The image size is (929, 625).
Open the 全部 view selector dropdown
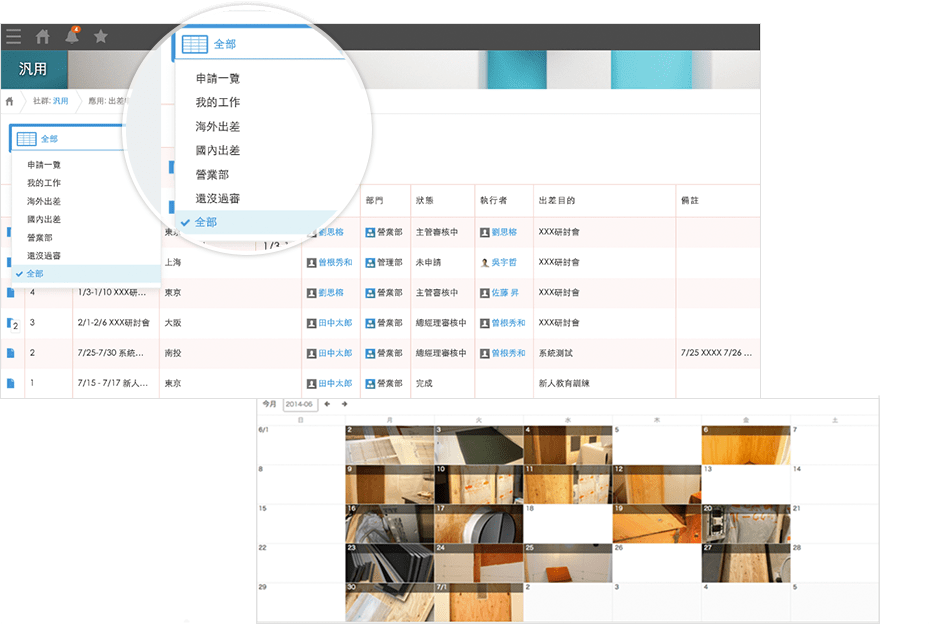tap(68, 139)
